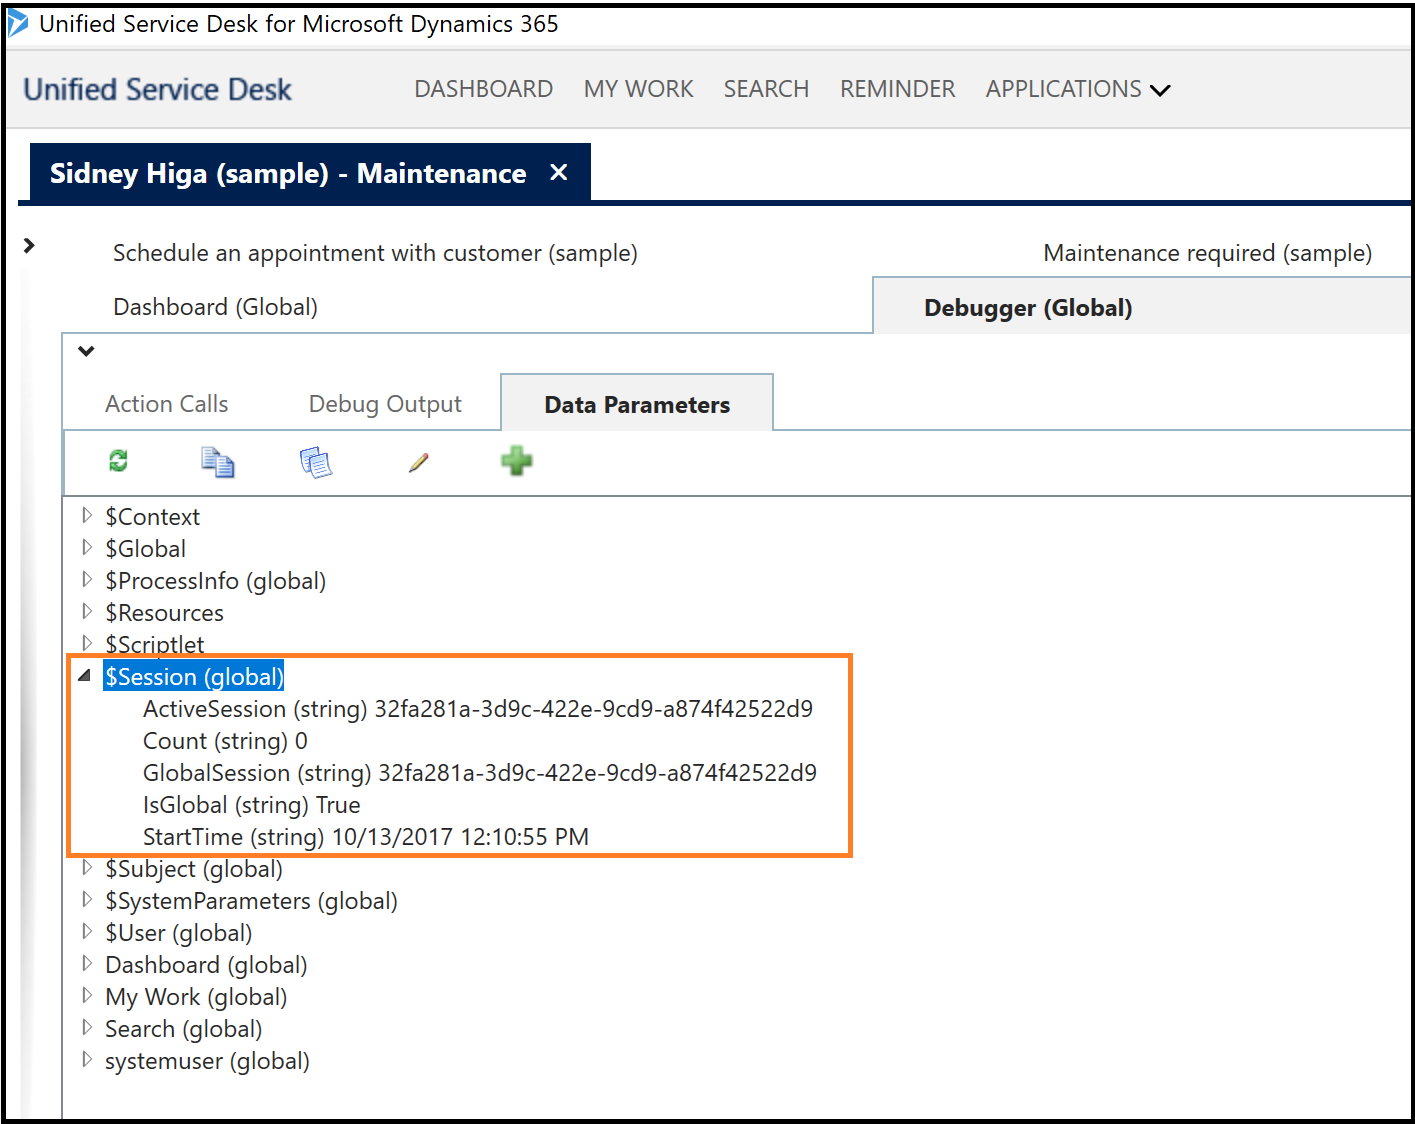
Task: Select the systemuser (global) label
Action: click(x=207, y=1060)
